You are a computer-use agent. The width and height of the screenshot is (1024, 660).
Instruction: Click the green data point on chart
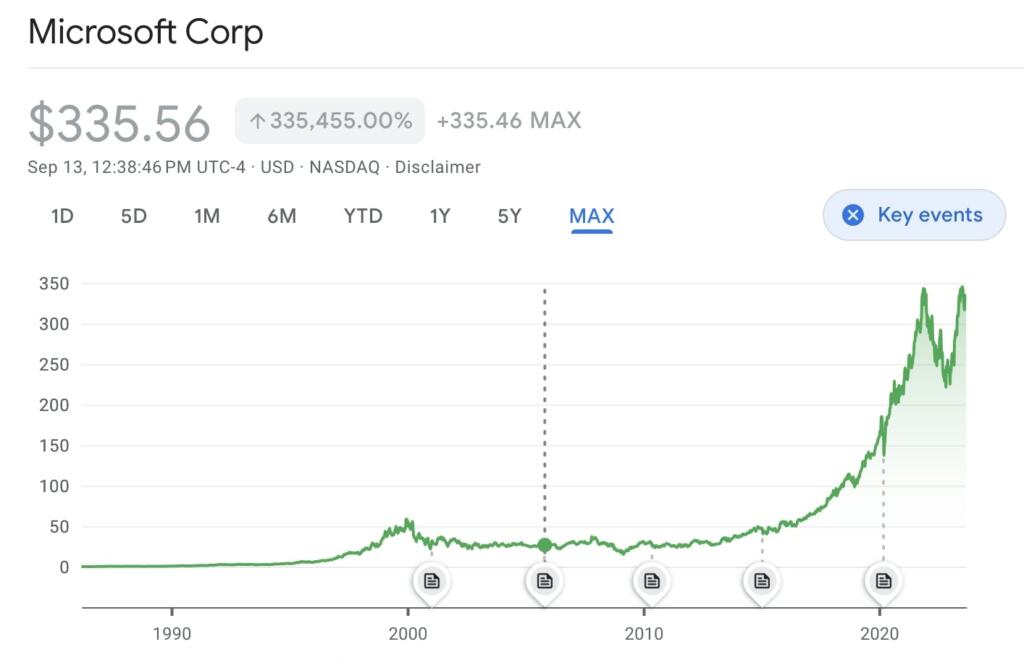(544, 545)
